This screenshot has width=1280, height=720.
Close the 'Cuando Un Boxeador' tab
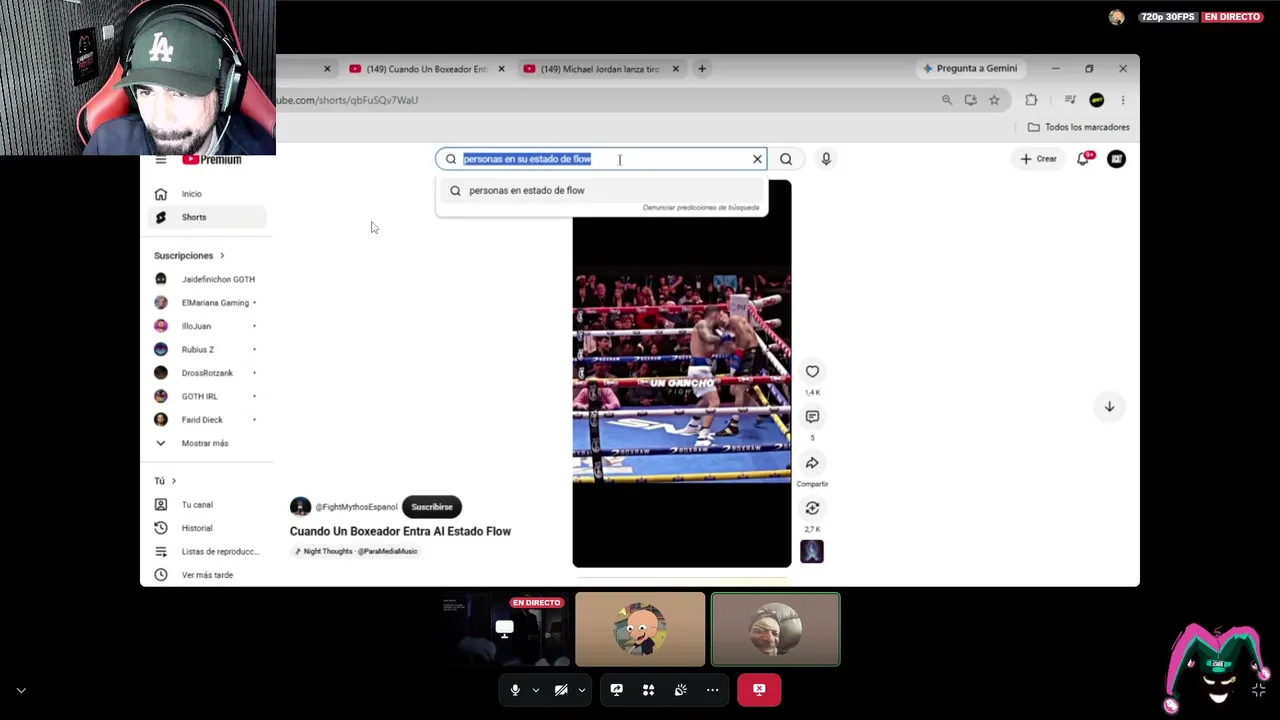pyautogui.click(x=501, y=69)
